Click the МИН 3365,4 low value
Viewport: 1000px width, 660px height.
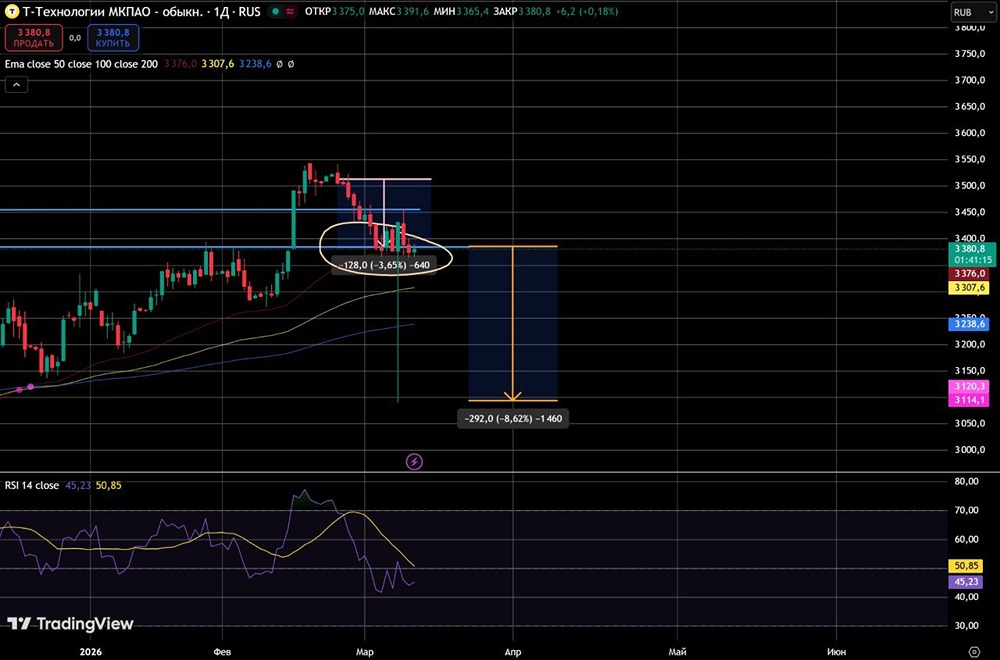[461, 11]
